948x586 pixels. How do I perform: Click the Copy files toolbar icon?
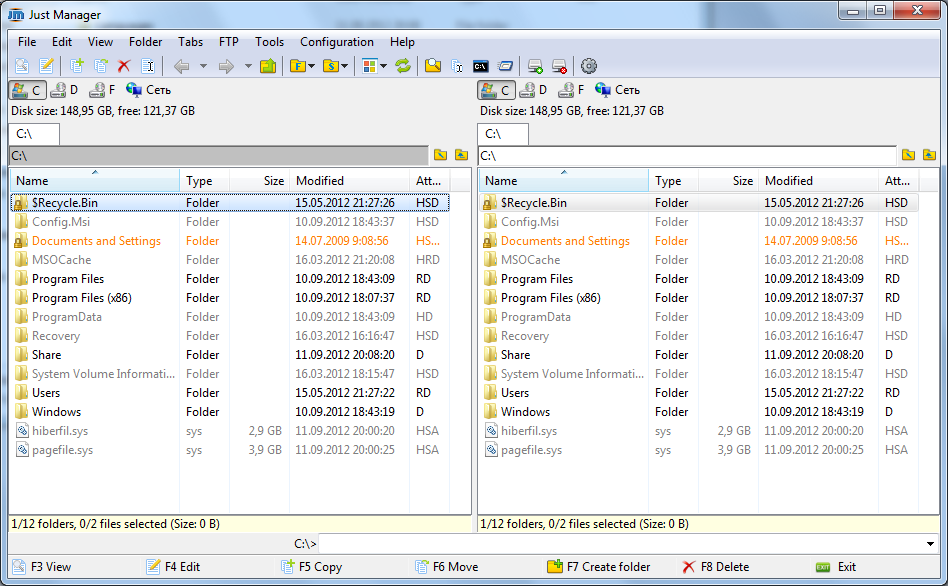76,65
